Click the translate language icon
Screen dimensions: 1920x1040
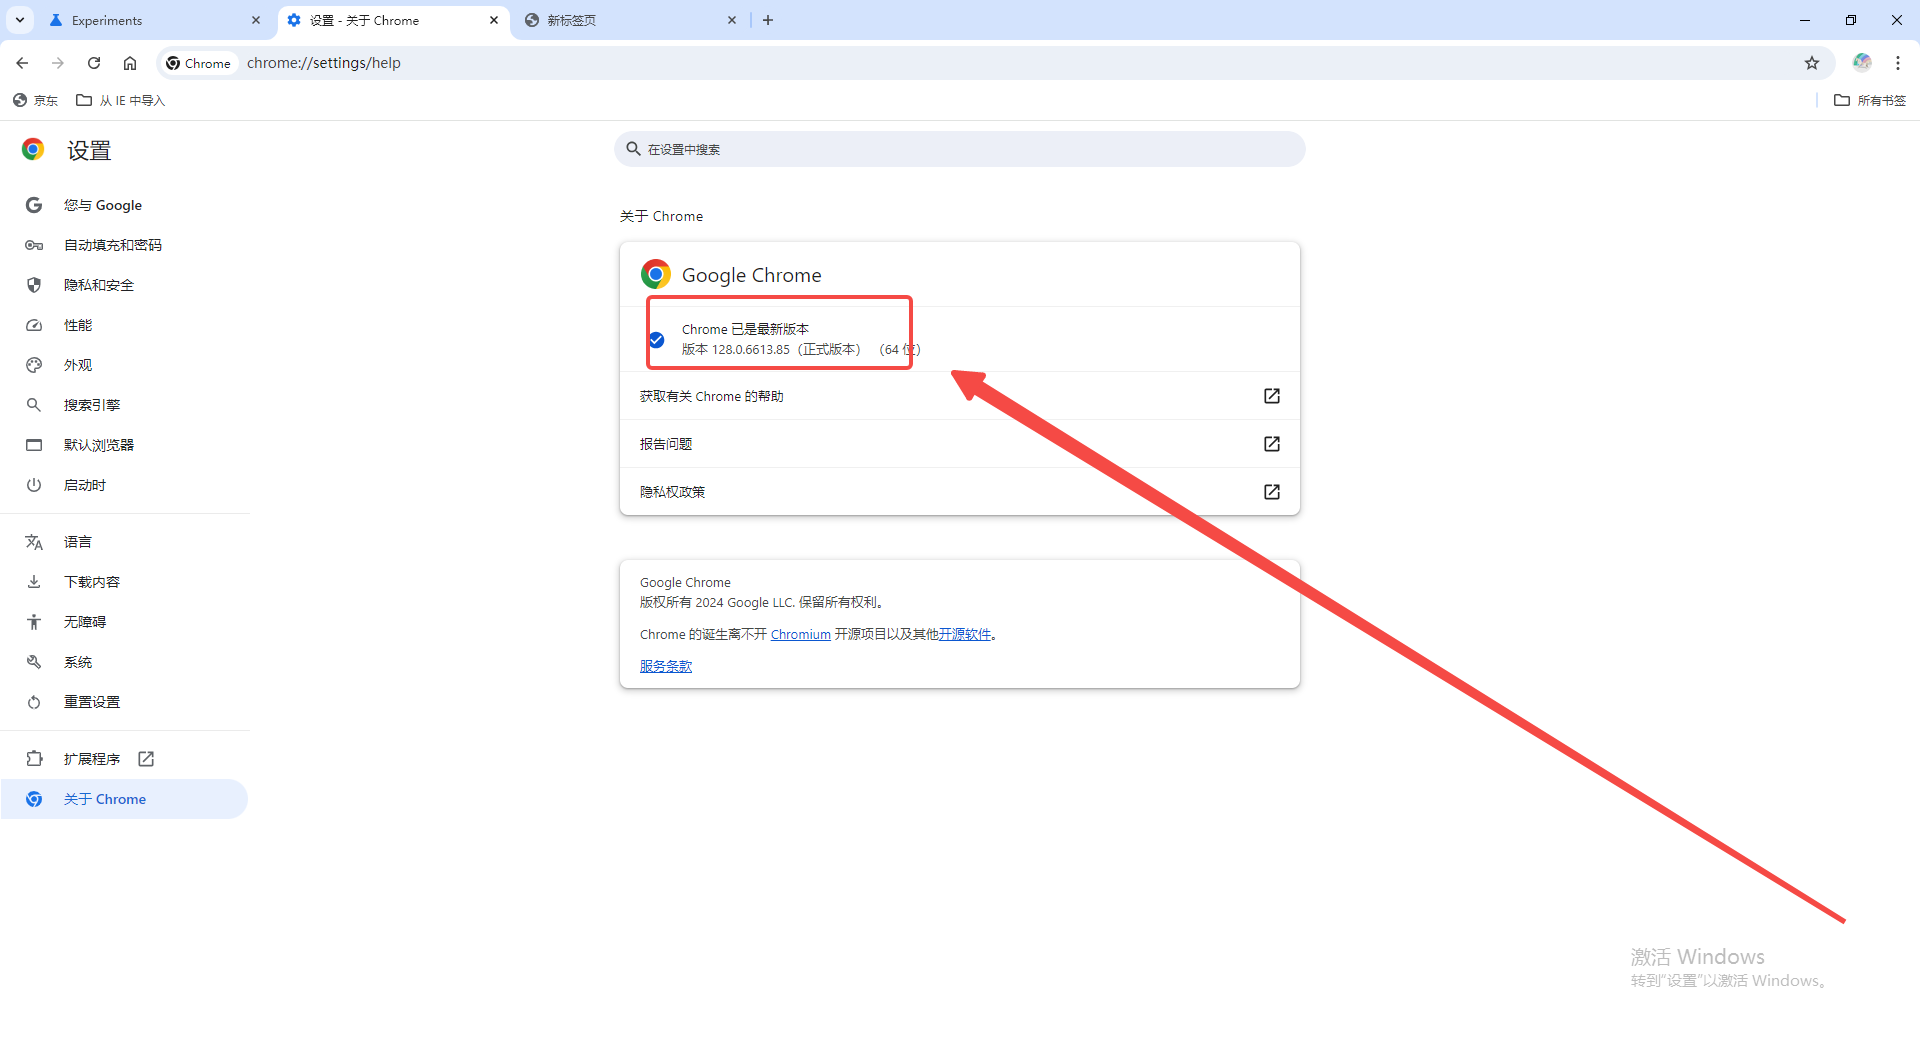[x=34, y=542]
